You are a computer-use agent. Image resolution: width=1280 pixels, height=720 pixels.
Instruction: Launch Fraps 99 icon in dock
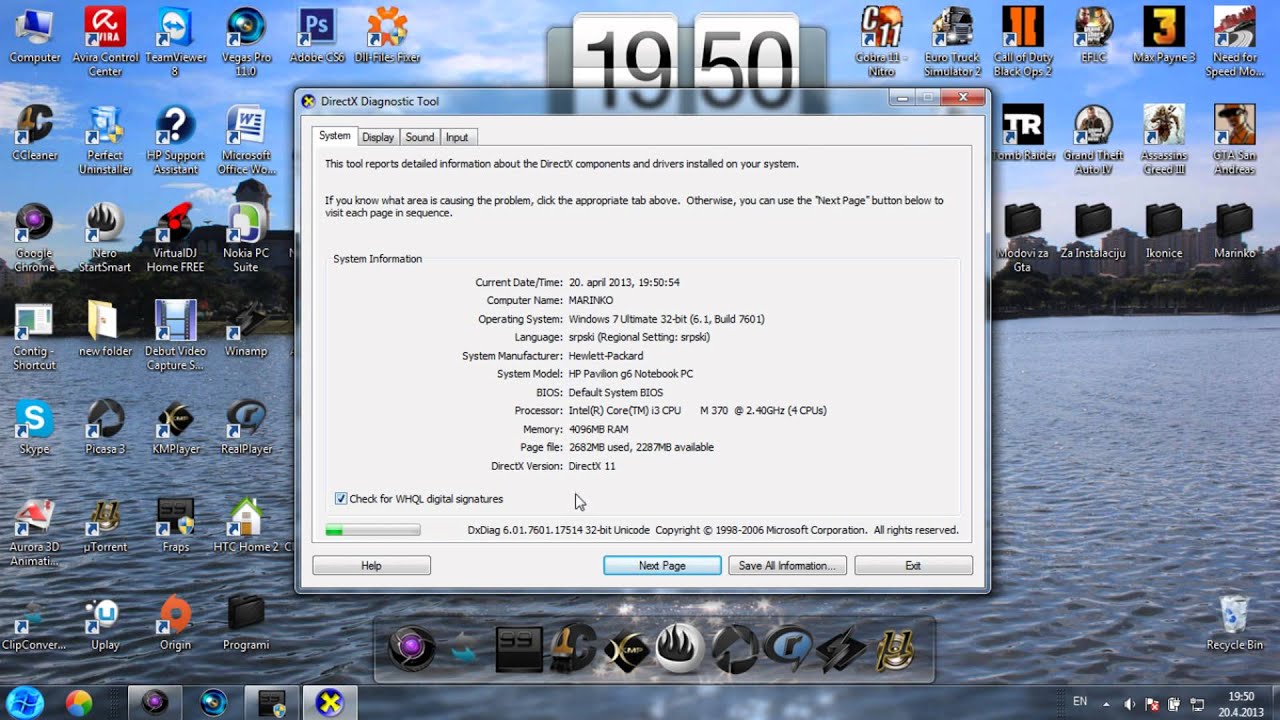pyautogui.click(x=519, y=649)
